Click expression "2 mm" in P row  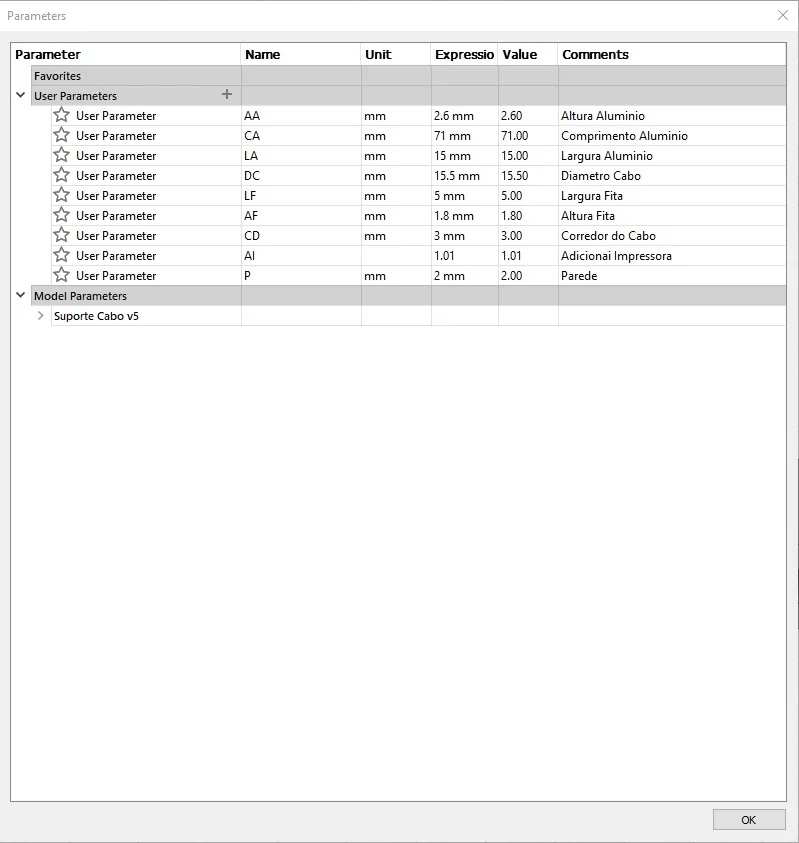465,275
